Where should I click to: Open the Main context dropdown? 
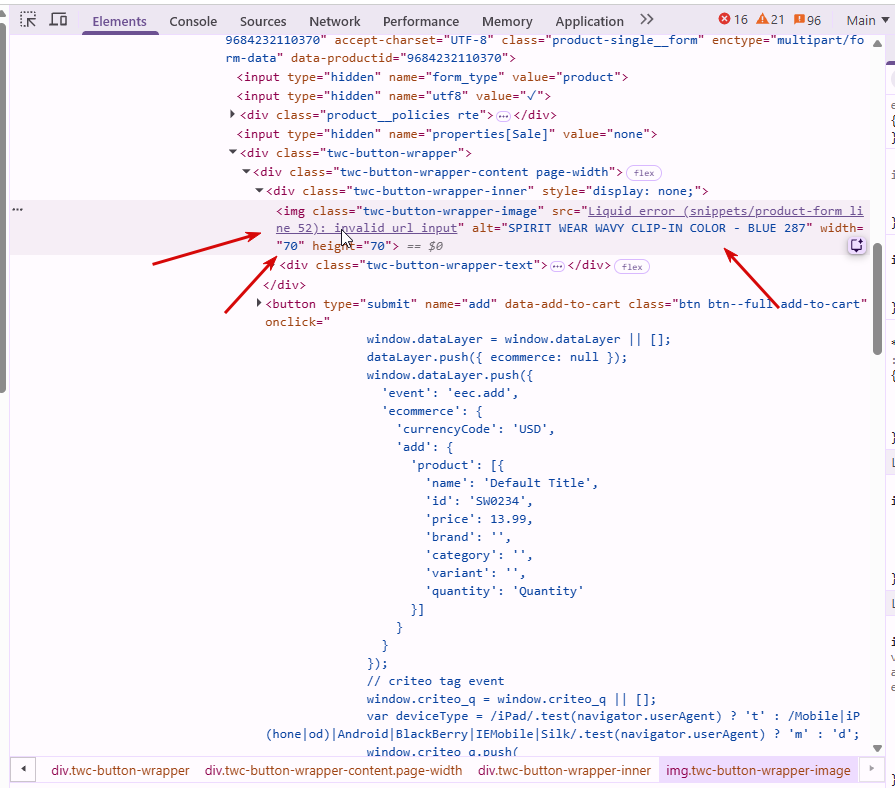coord(868,21)
